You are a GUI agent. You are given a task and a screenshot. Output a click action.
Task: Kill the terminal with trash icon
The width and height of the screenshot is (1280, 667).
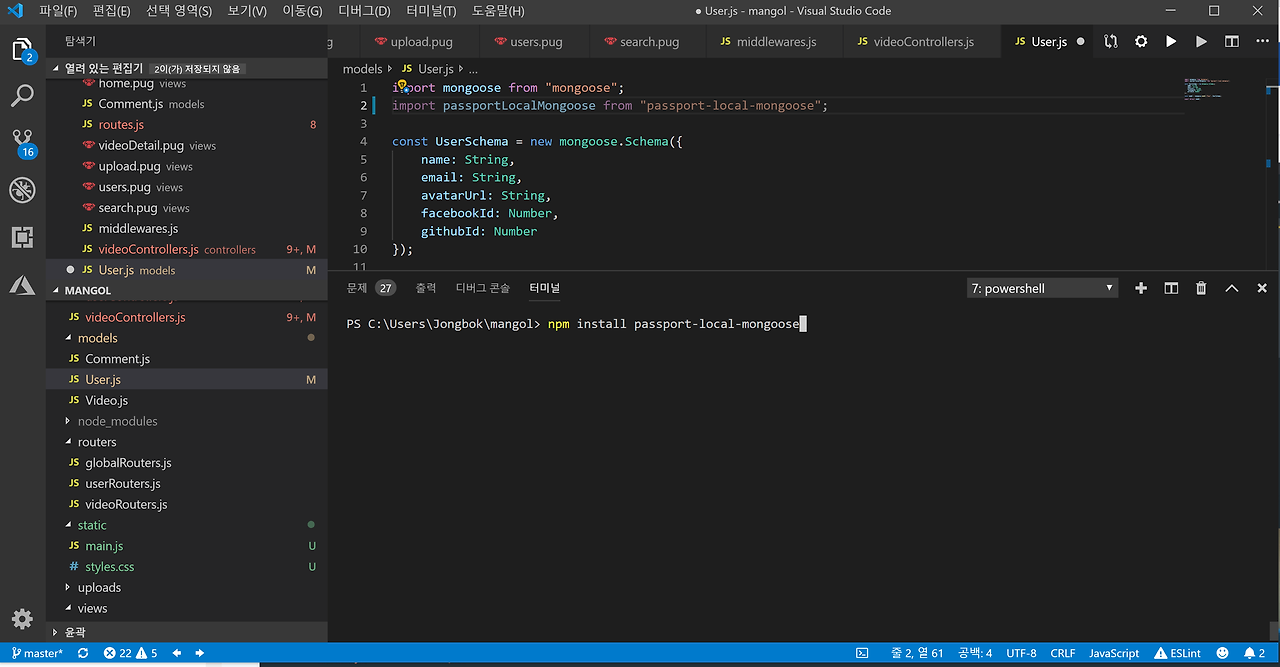tap(1201, 288)
